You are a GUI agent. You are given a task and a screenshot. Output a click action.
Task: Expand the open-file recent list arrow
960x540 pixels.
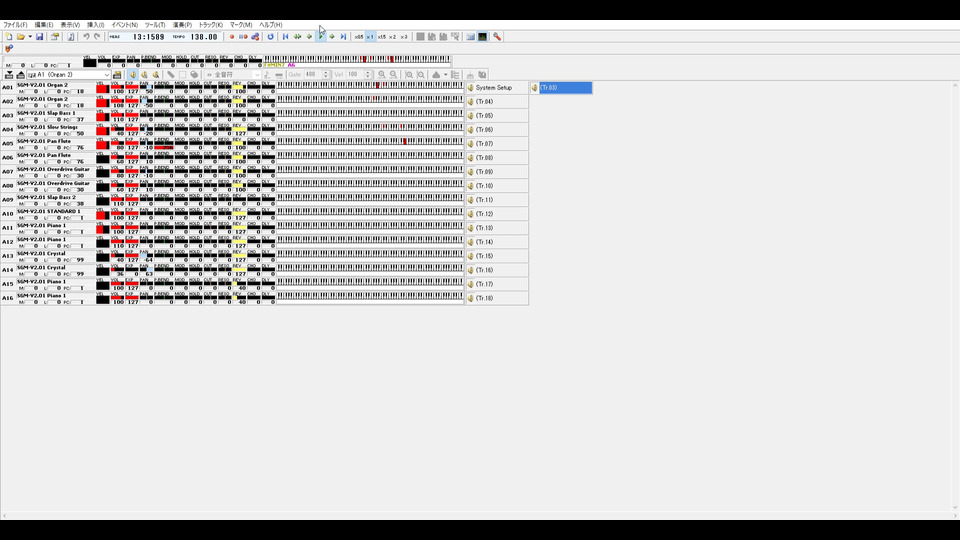pyautogui.click(x=30, y=37)
